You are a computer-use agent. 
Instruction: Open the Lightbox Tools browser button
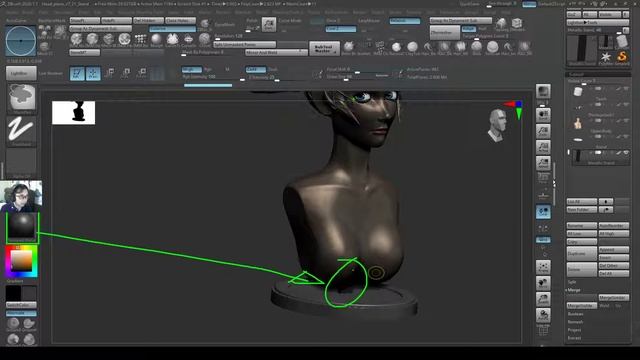click(x=598, y=22)
